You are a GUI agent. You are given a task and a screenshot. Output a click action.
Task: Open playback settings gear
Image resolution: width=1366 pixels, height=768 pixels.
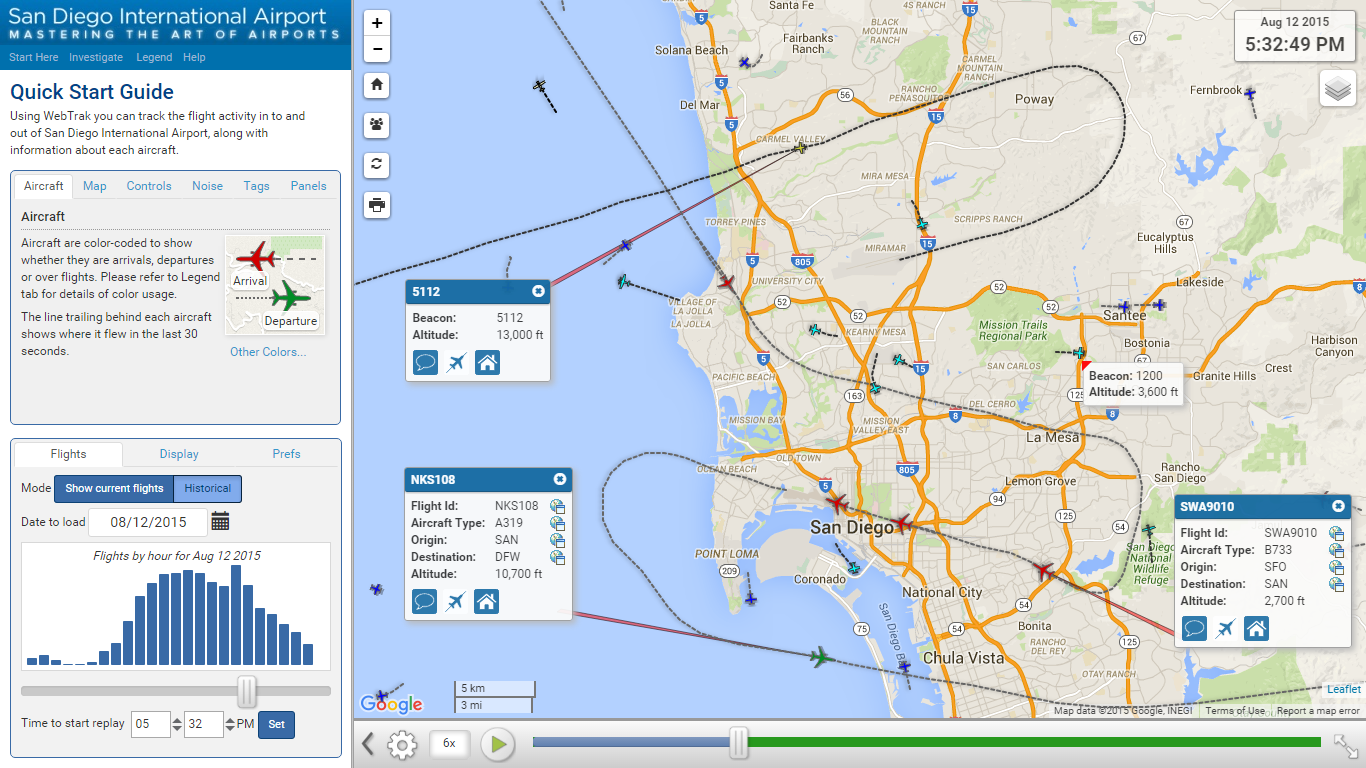(402, 744)
